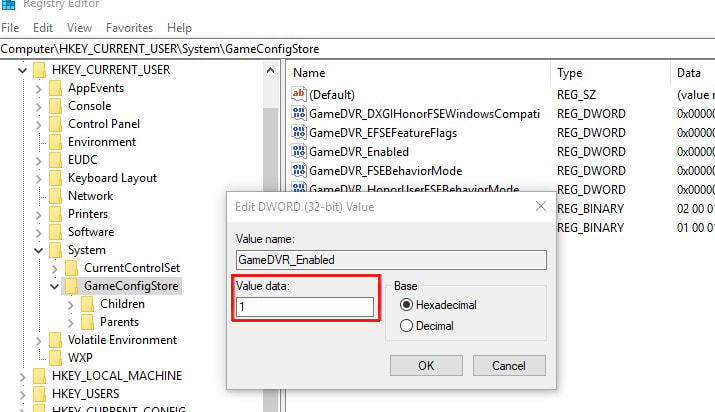
Task: Click the GameDVR_DXGIHonorFSEWindowsCompati DWORD icon
Action: tap(299, 113)
